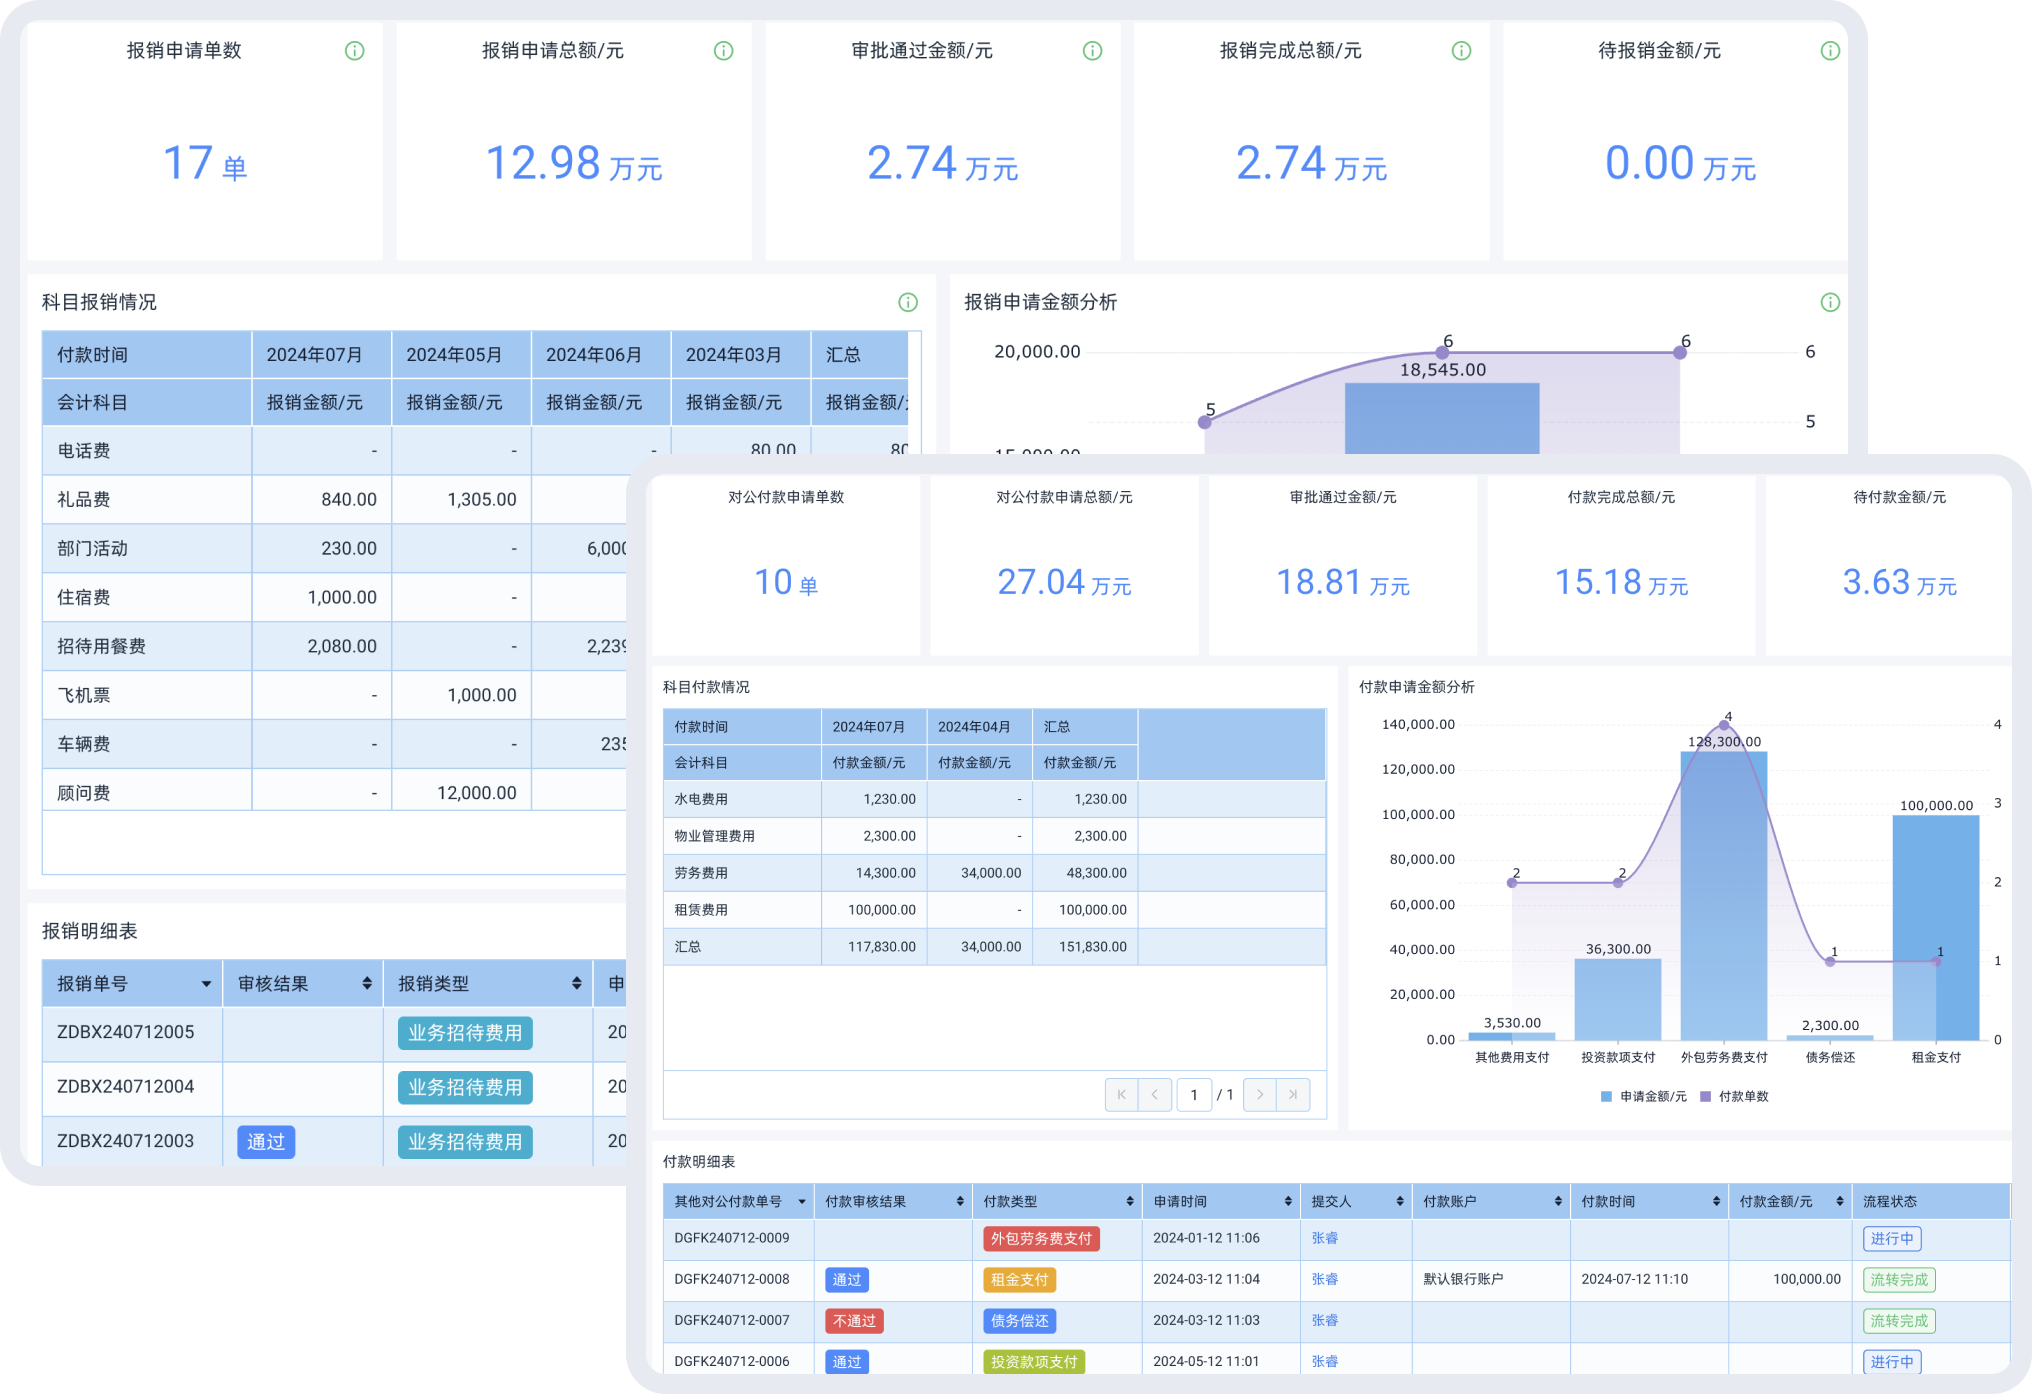Jump to last page in 科目付款情况 pager
The image size is (2032, 1394).
(1293, 1095)
